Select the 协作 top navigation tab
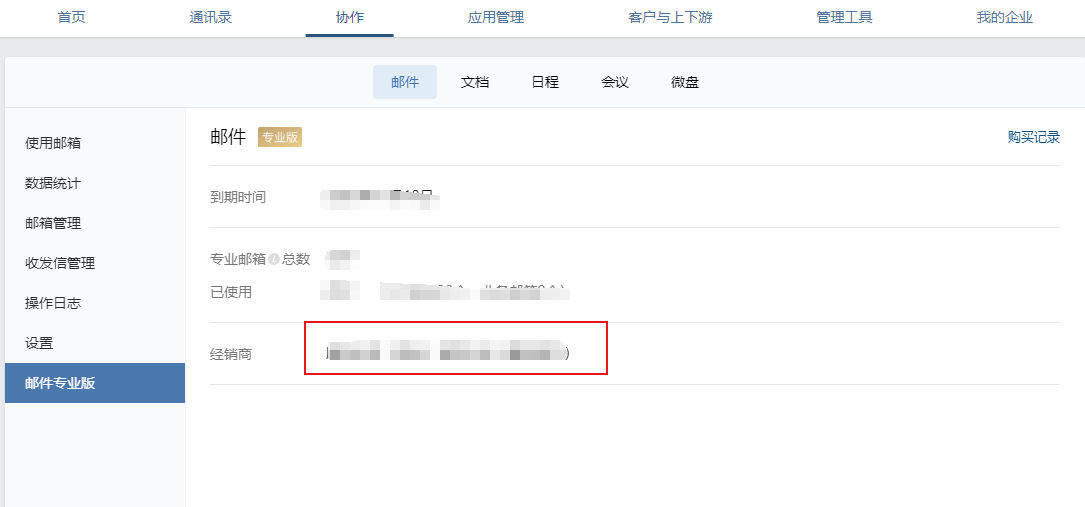The height and width of the screenshot is (507, 1085). pyautogui.click(x=349, y=17)
